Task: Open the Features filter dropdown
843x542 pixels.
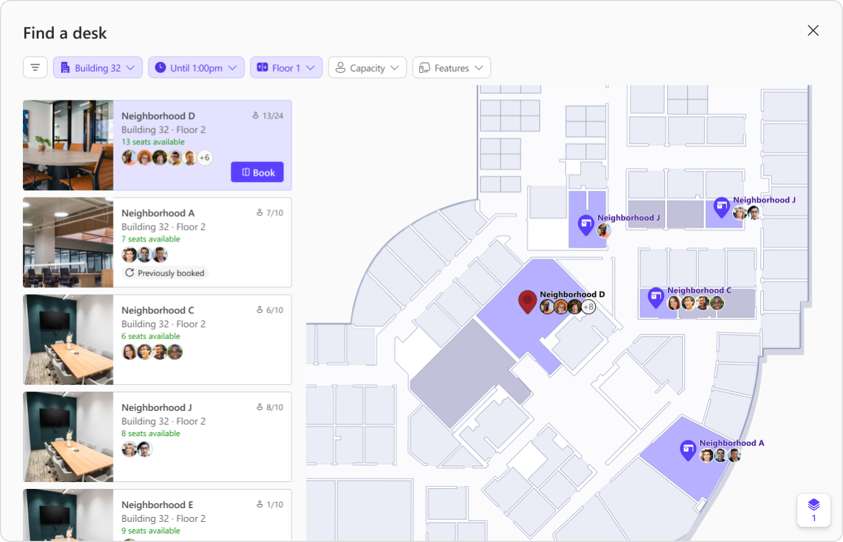Action: (x=451, y=68)
